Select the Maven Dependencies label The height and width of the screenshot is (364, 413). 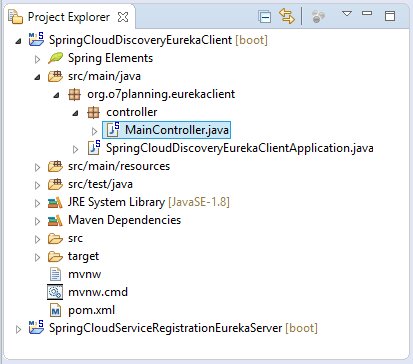point(124,220)
